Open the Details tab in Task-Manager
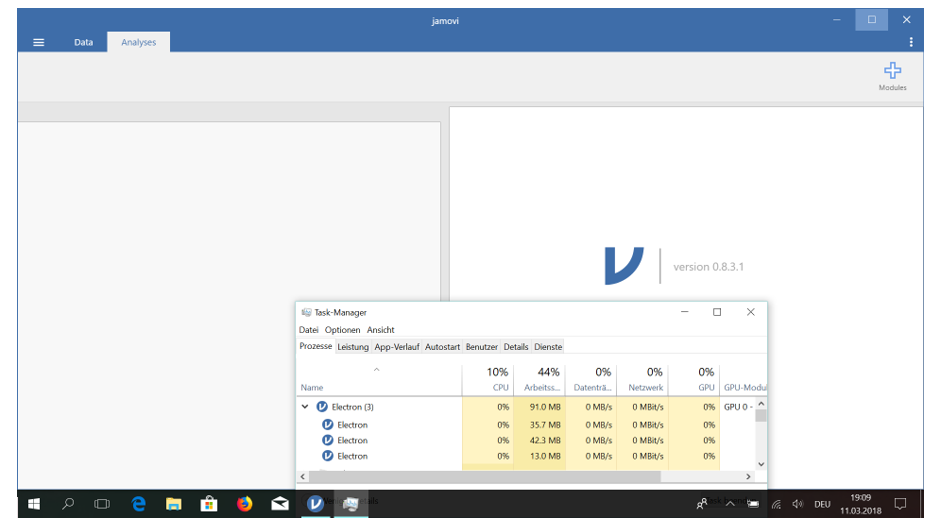929x523 pixels. 515,347
